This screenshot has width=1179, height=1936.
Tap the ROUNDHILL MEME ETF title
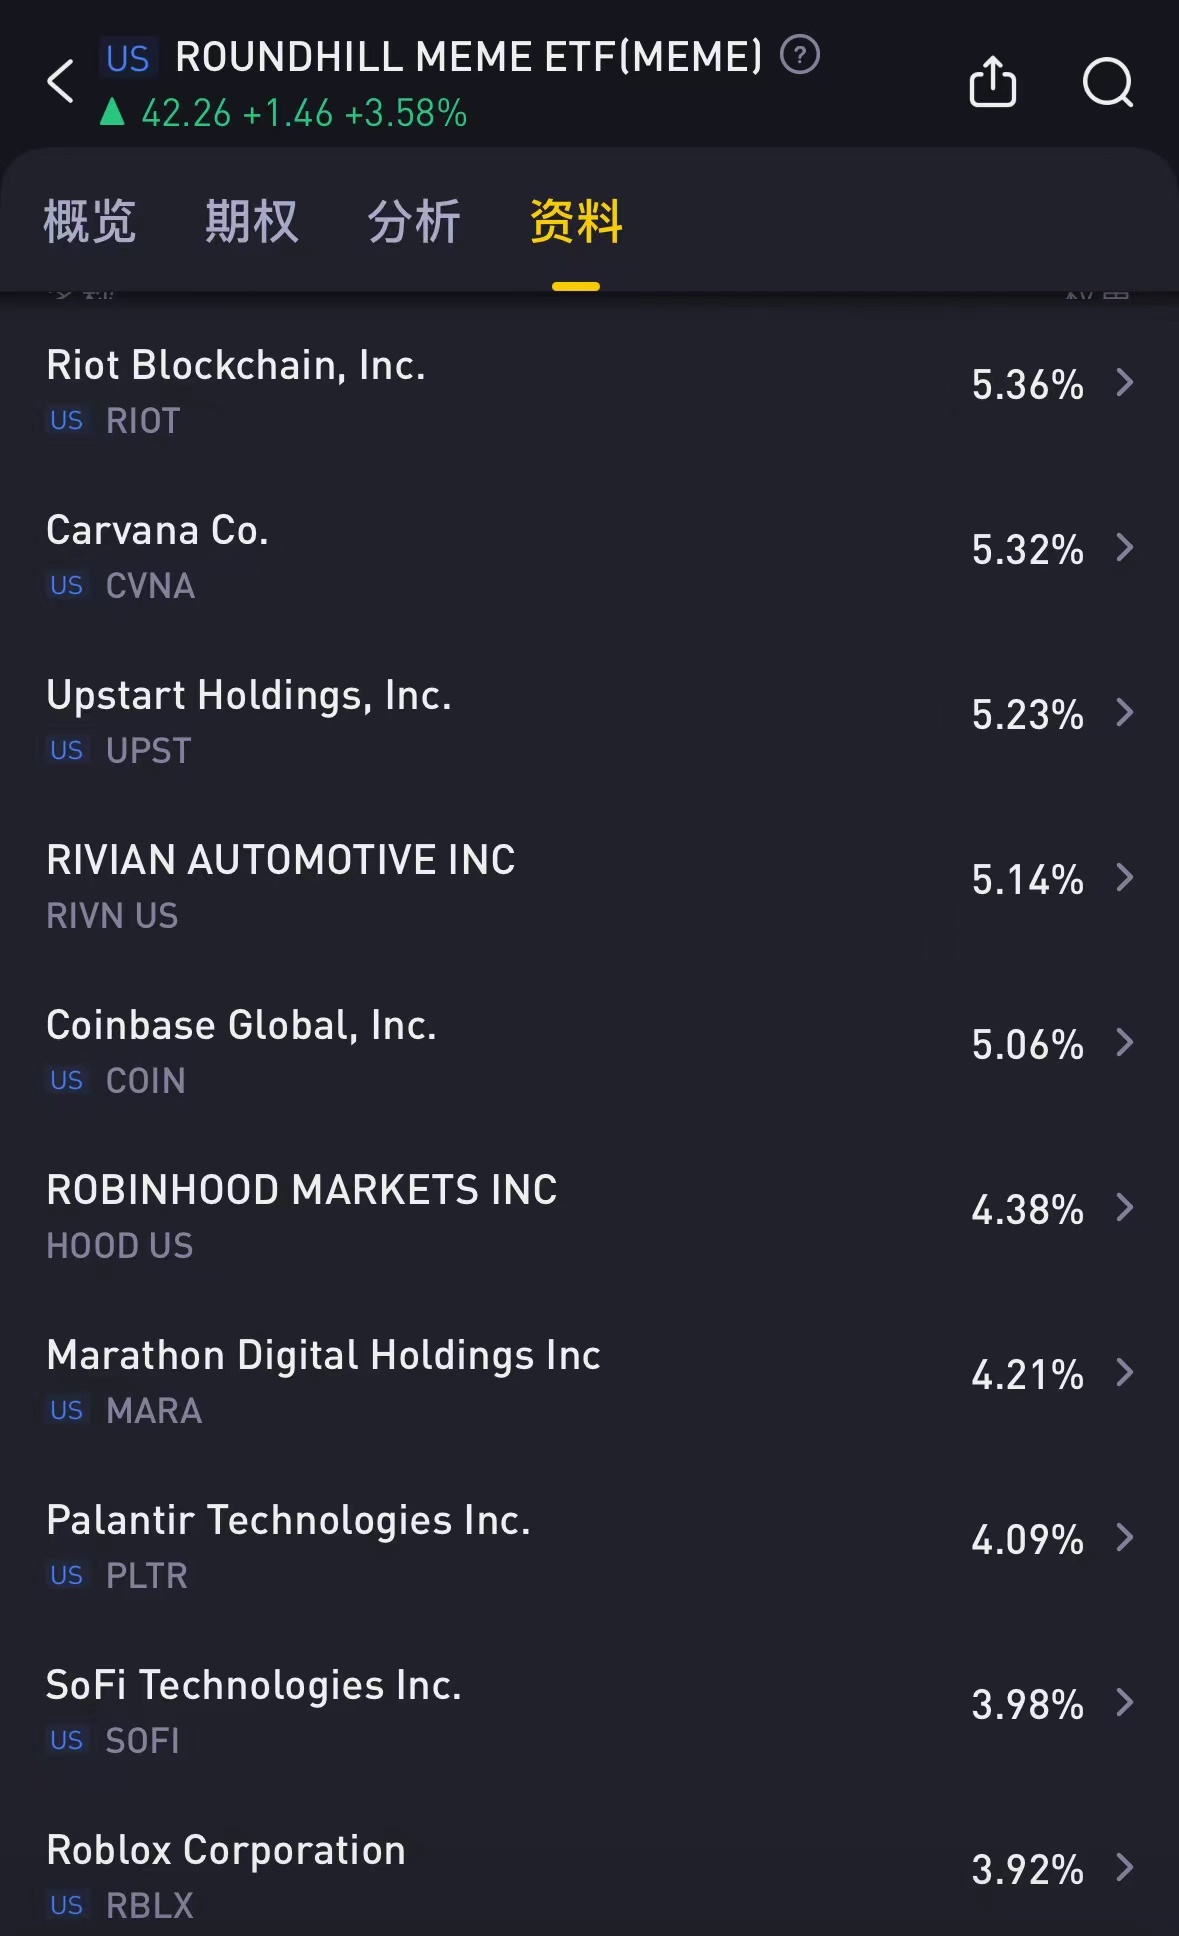[x=468, y=57]
